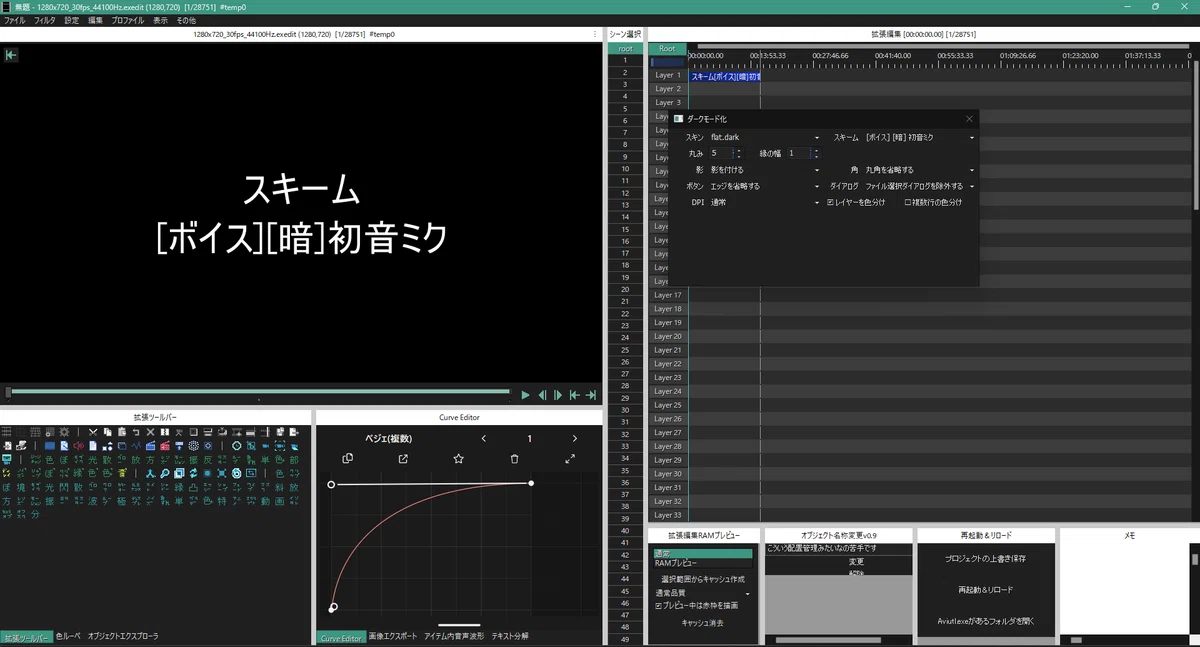This screenshot has height=647, width=1200.
Task: Select the object clip on Layer 1
Action: 725,76
